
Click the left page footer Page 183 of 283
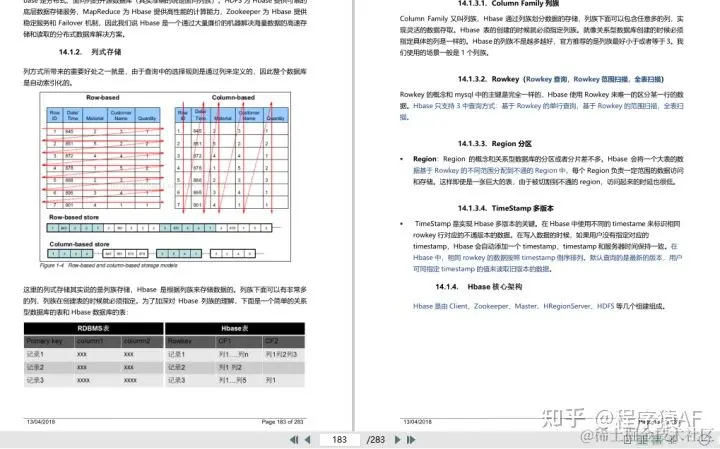point(282,422)
